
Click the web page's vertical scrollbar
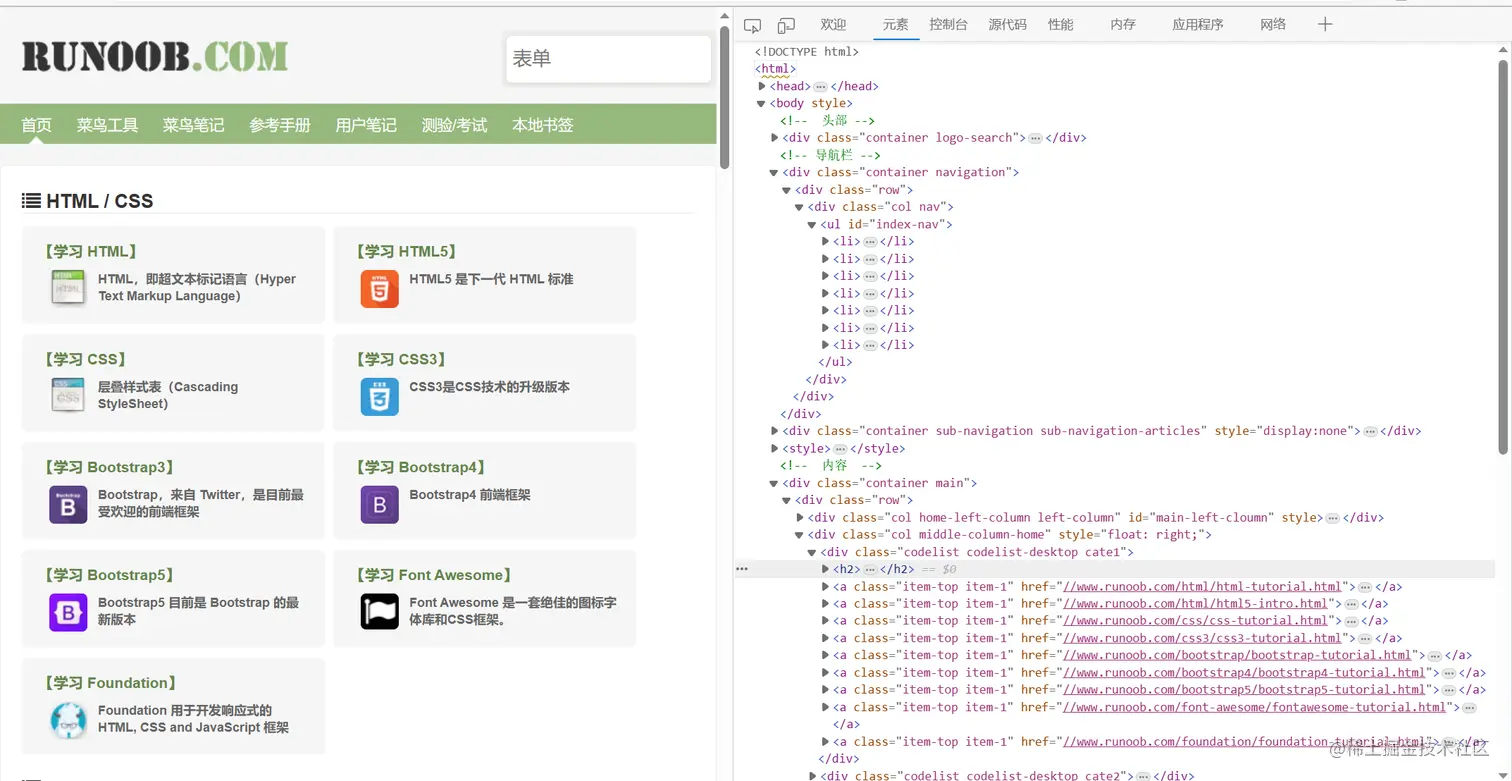point(724,98)
